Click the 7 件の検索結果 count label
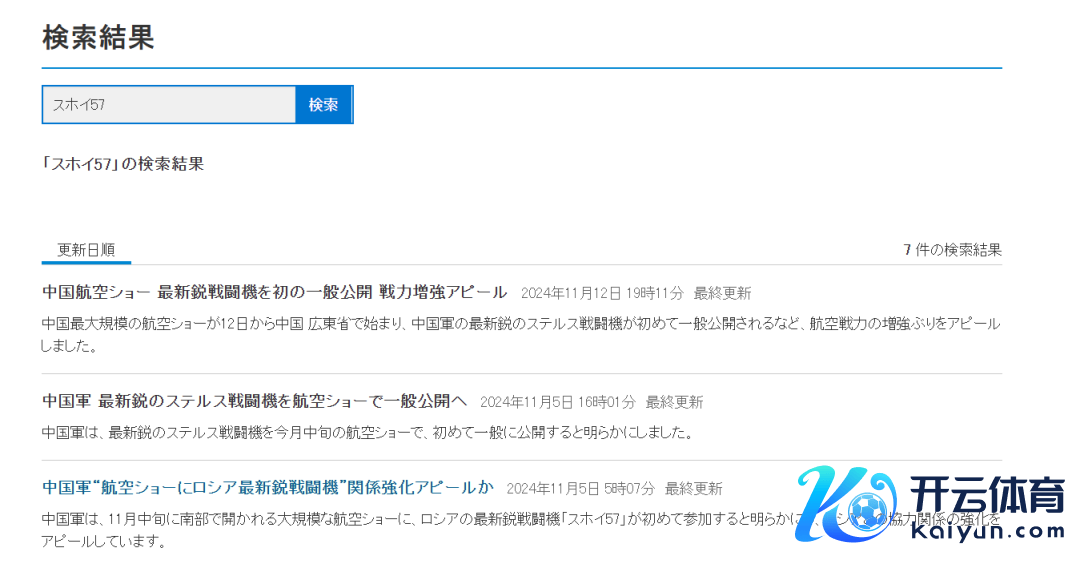This screenshot has width=1080, height=564. click(952, 250)
